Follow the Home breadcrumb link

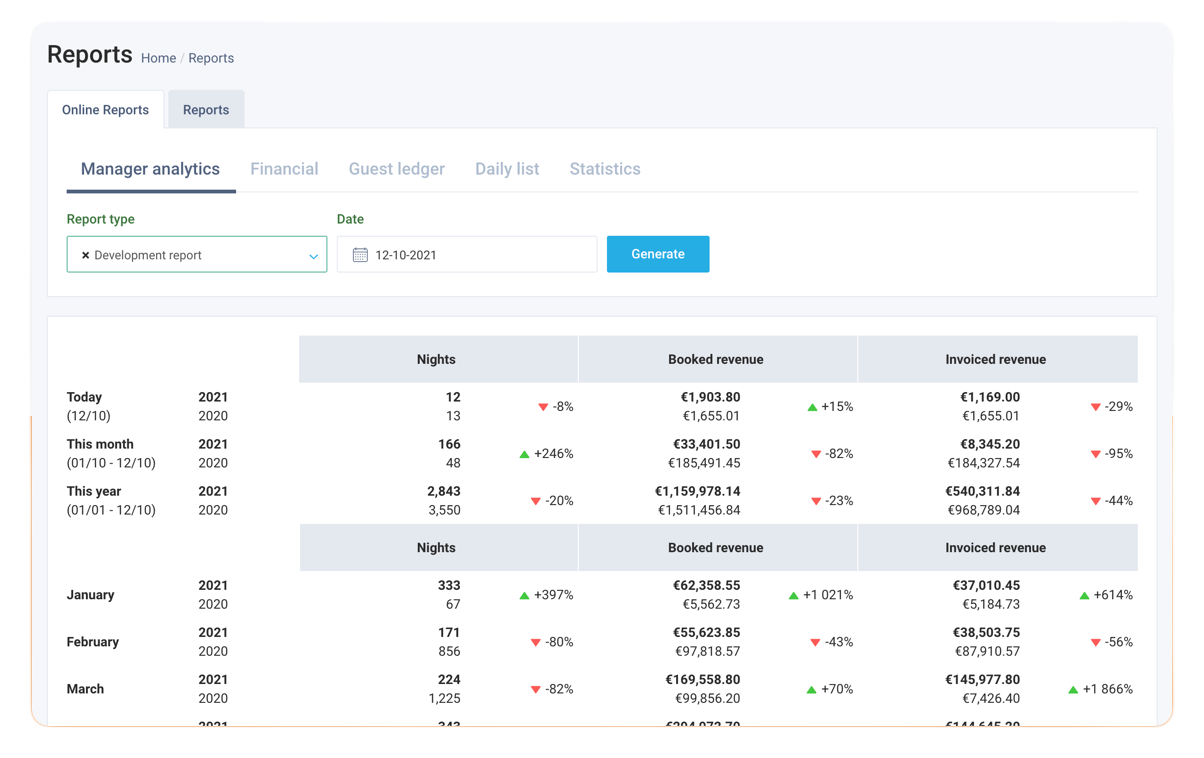tap(158, 58)
